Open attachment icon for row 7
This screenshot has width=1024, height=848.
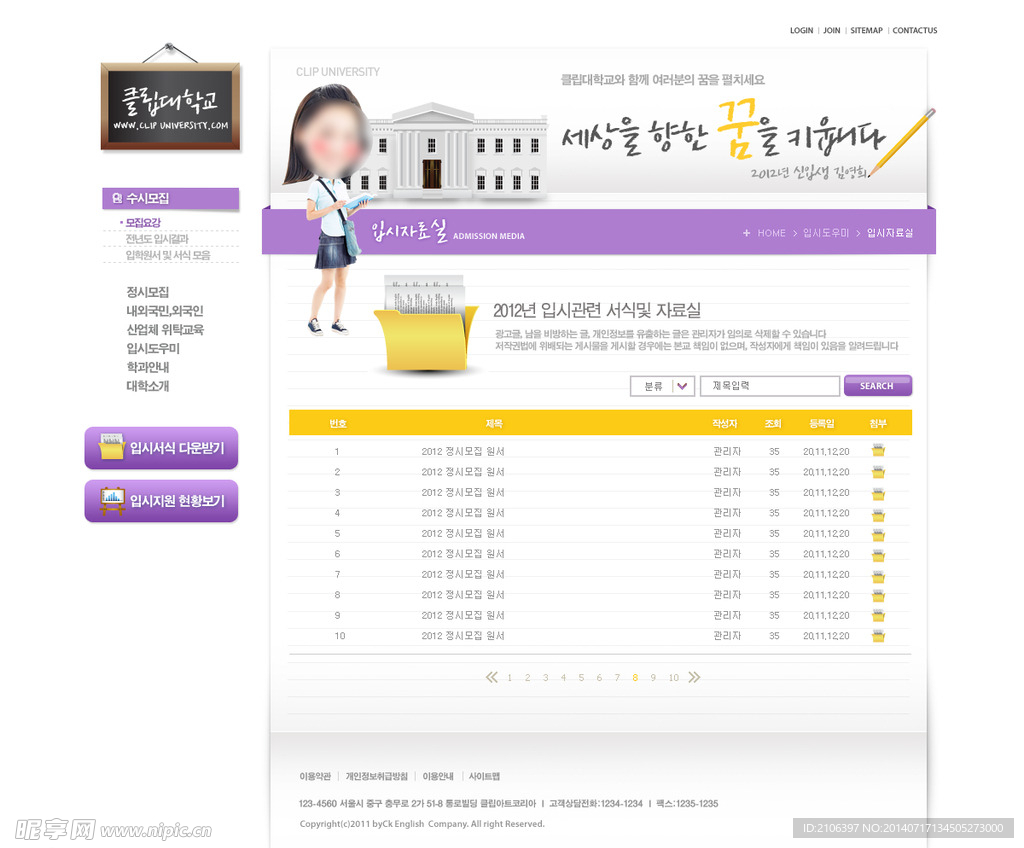click(x=878, y=575)
